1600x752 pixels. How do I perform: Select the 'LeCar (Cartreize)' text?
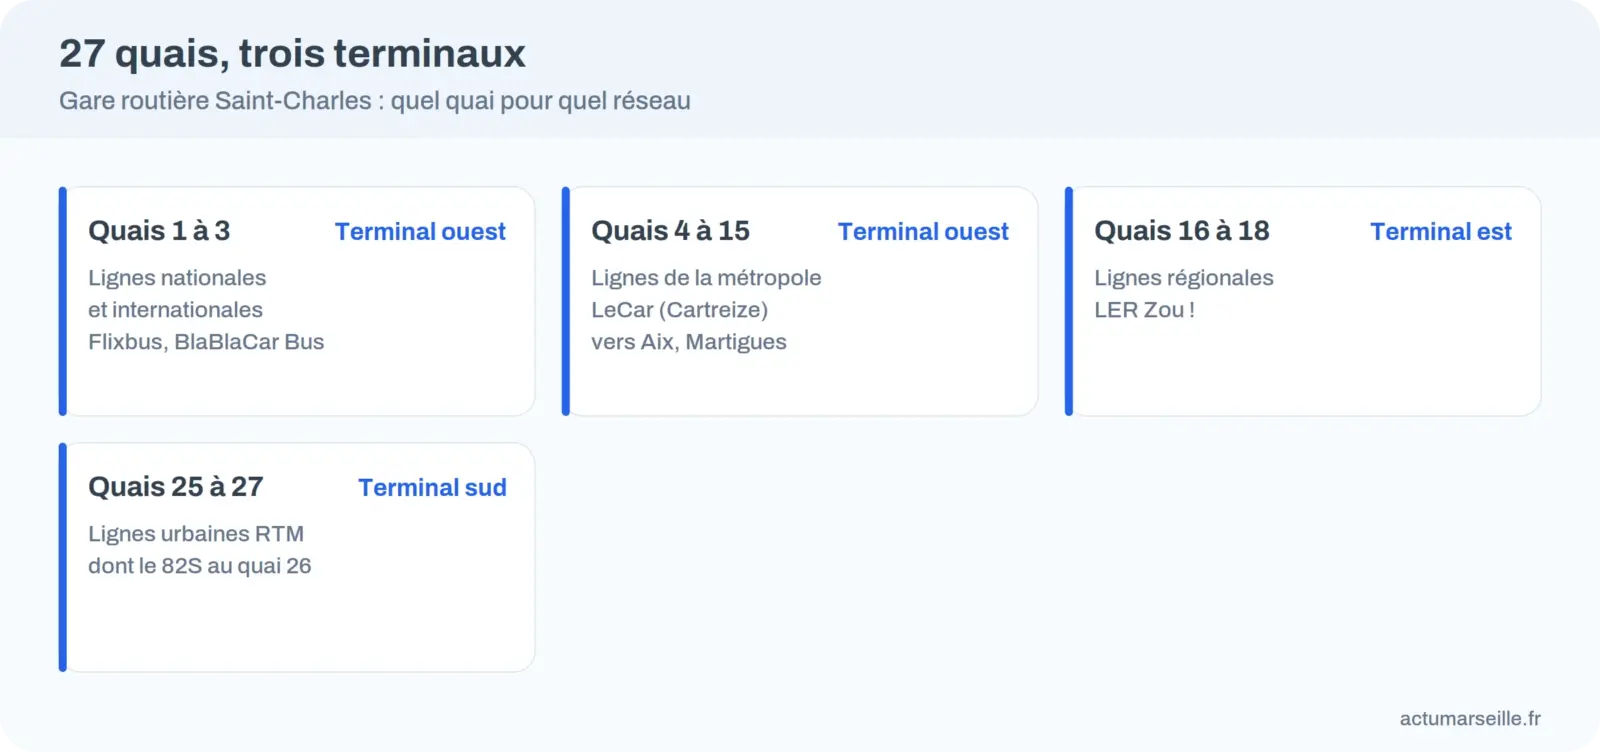coord(680,310)
